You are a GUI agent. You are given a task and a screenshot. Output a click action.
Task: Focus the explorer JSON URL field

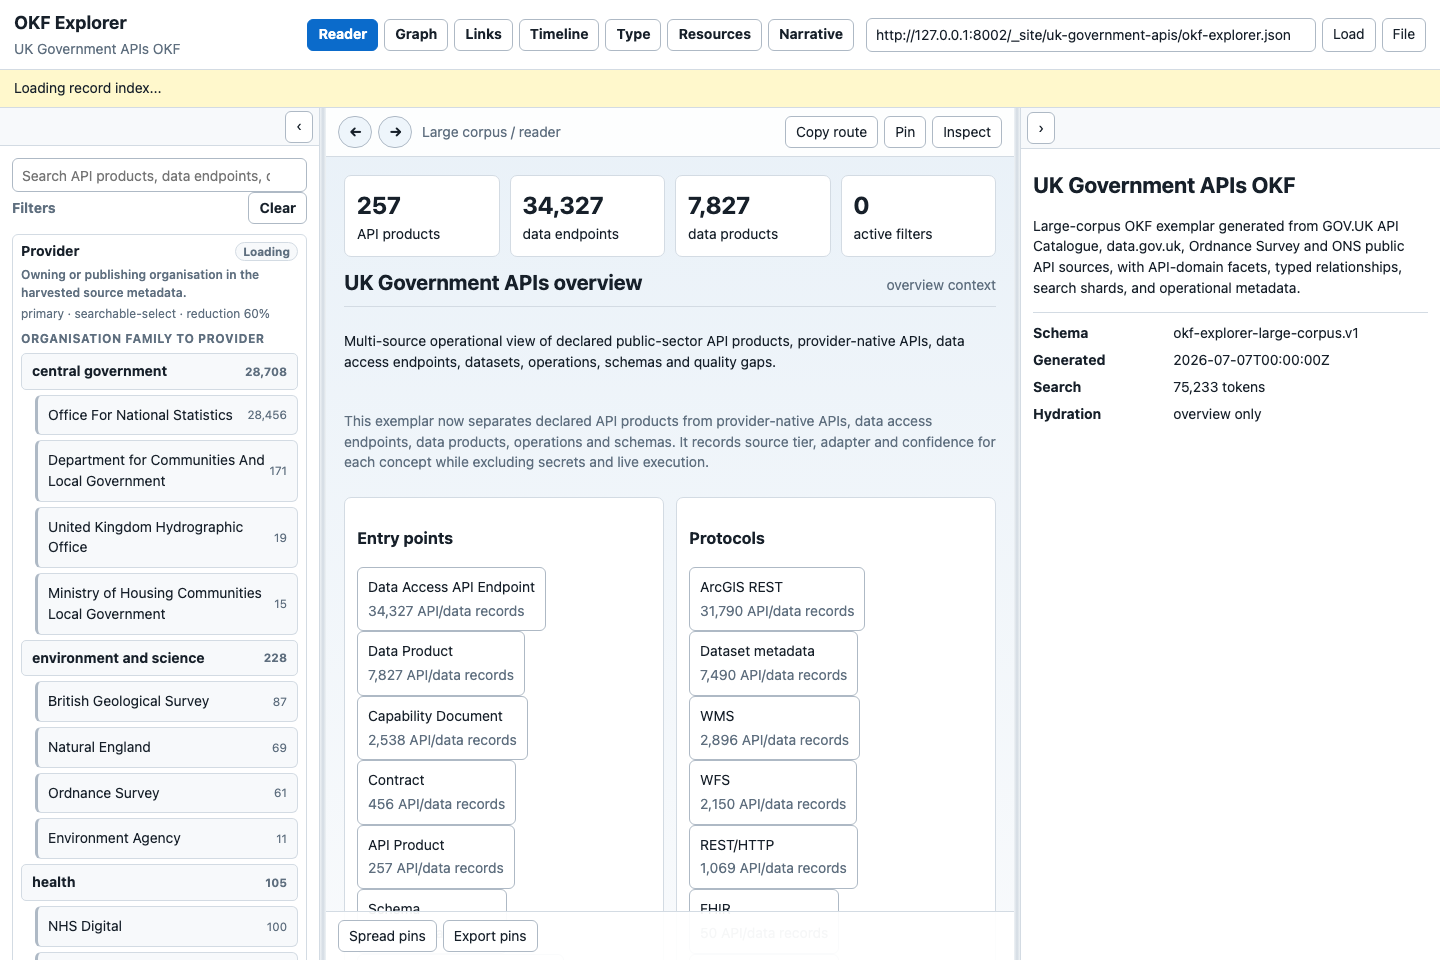point(1090,34)
